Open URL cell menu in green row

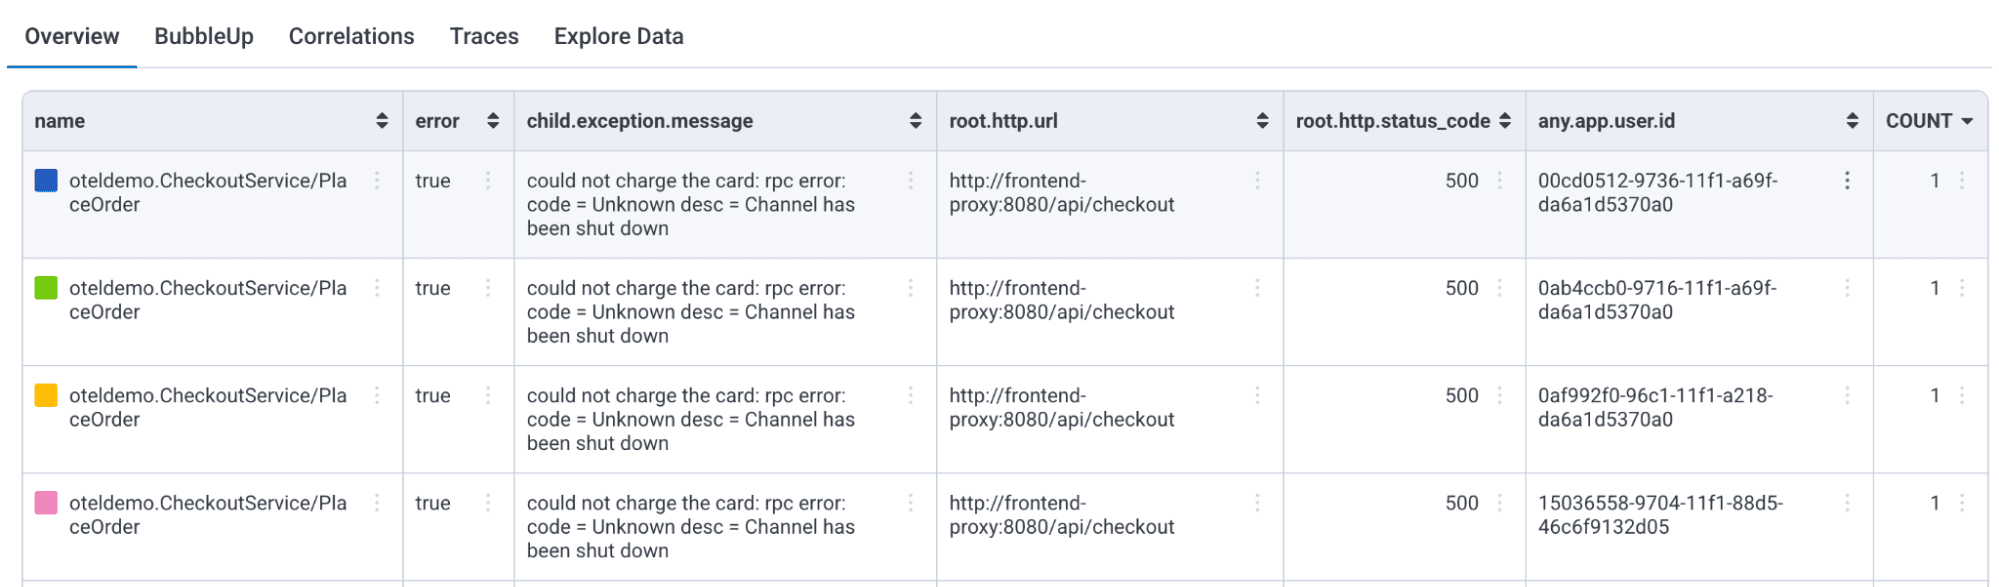(x=1258, y=288)
